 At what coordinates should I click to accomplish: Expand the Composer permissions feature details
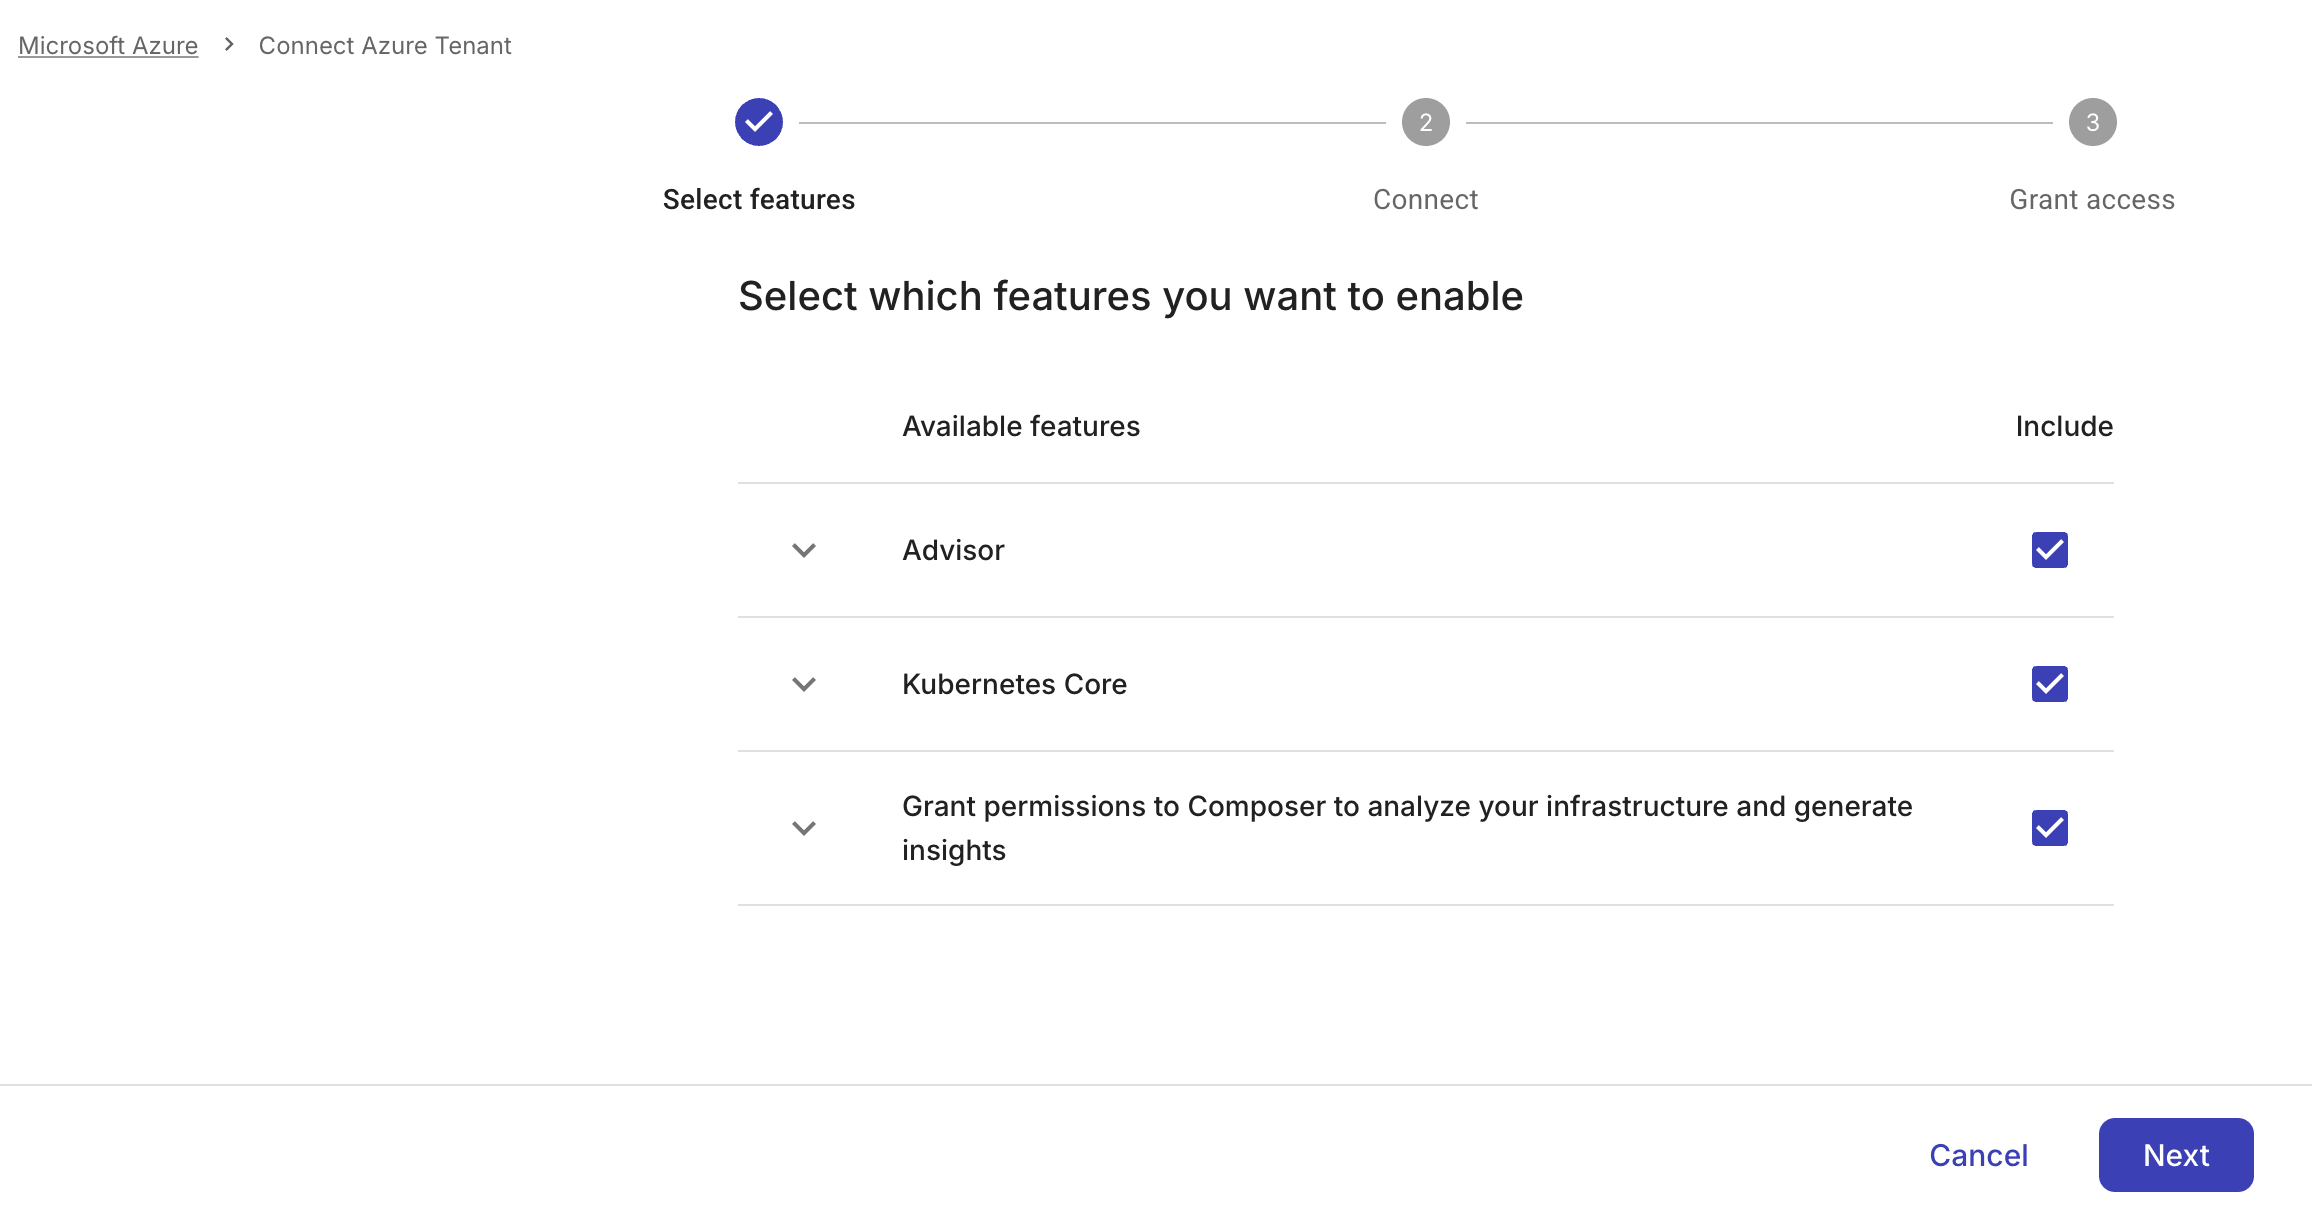[802, 828]
